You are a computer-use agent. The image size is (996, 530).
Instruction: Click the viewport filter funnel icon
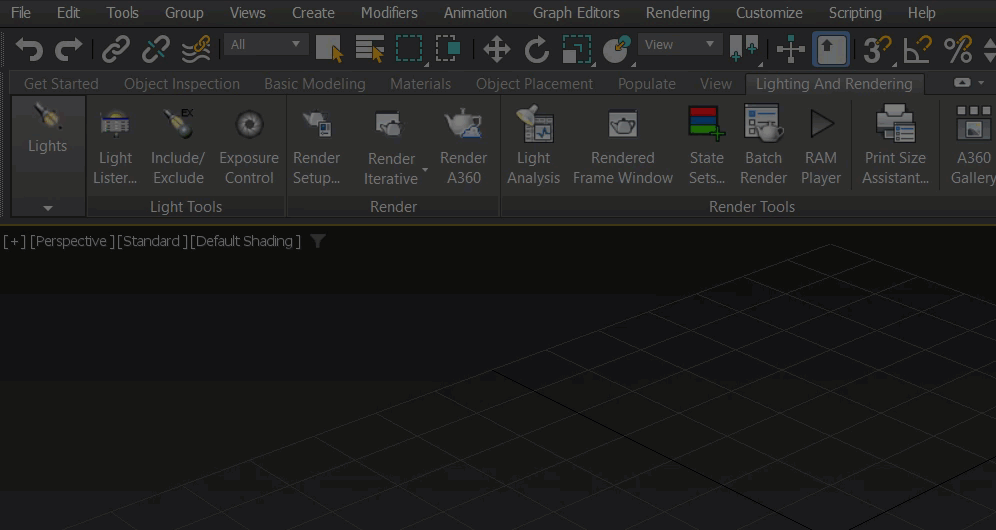(318, 241)
